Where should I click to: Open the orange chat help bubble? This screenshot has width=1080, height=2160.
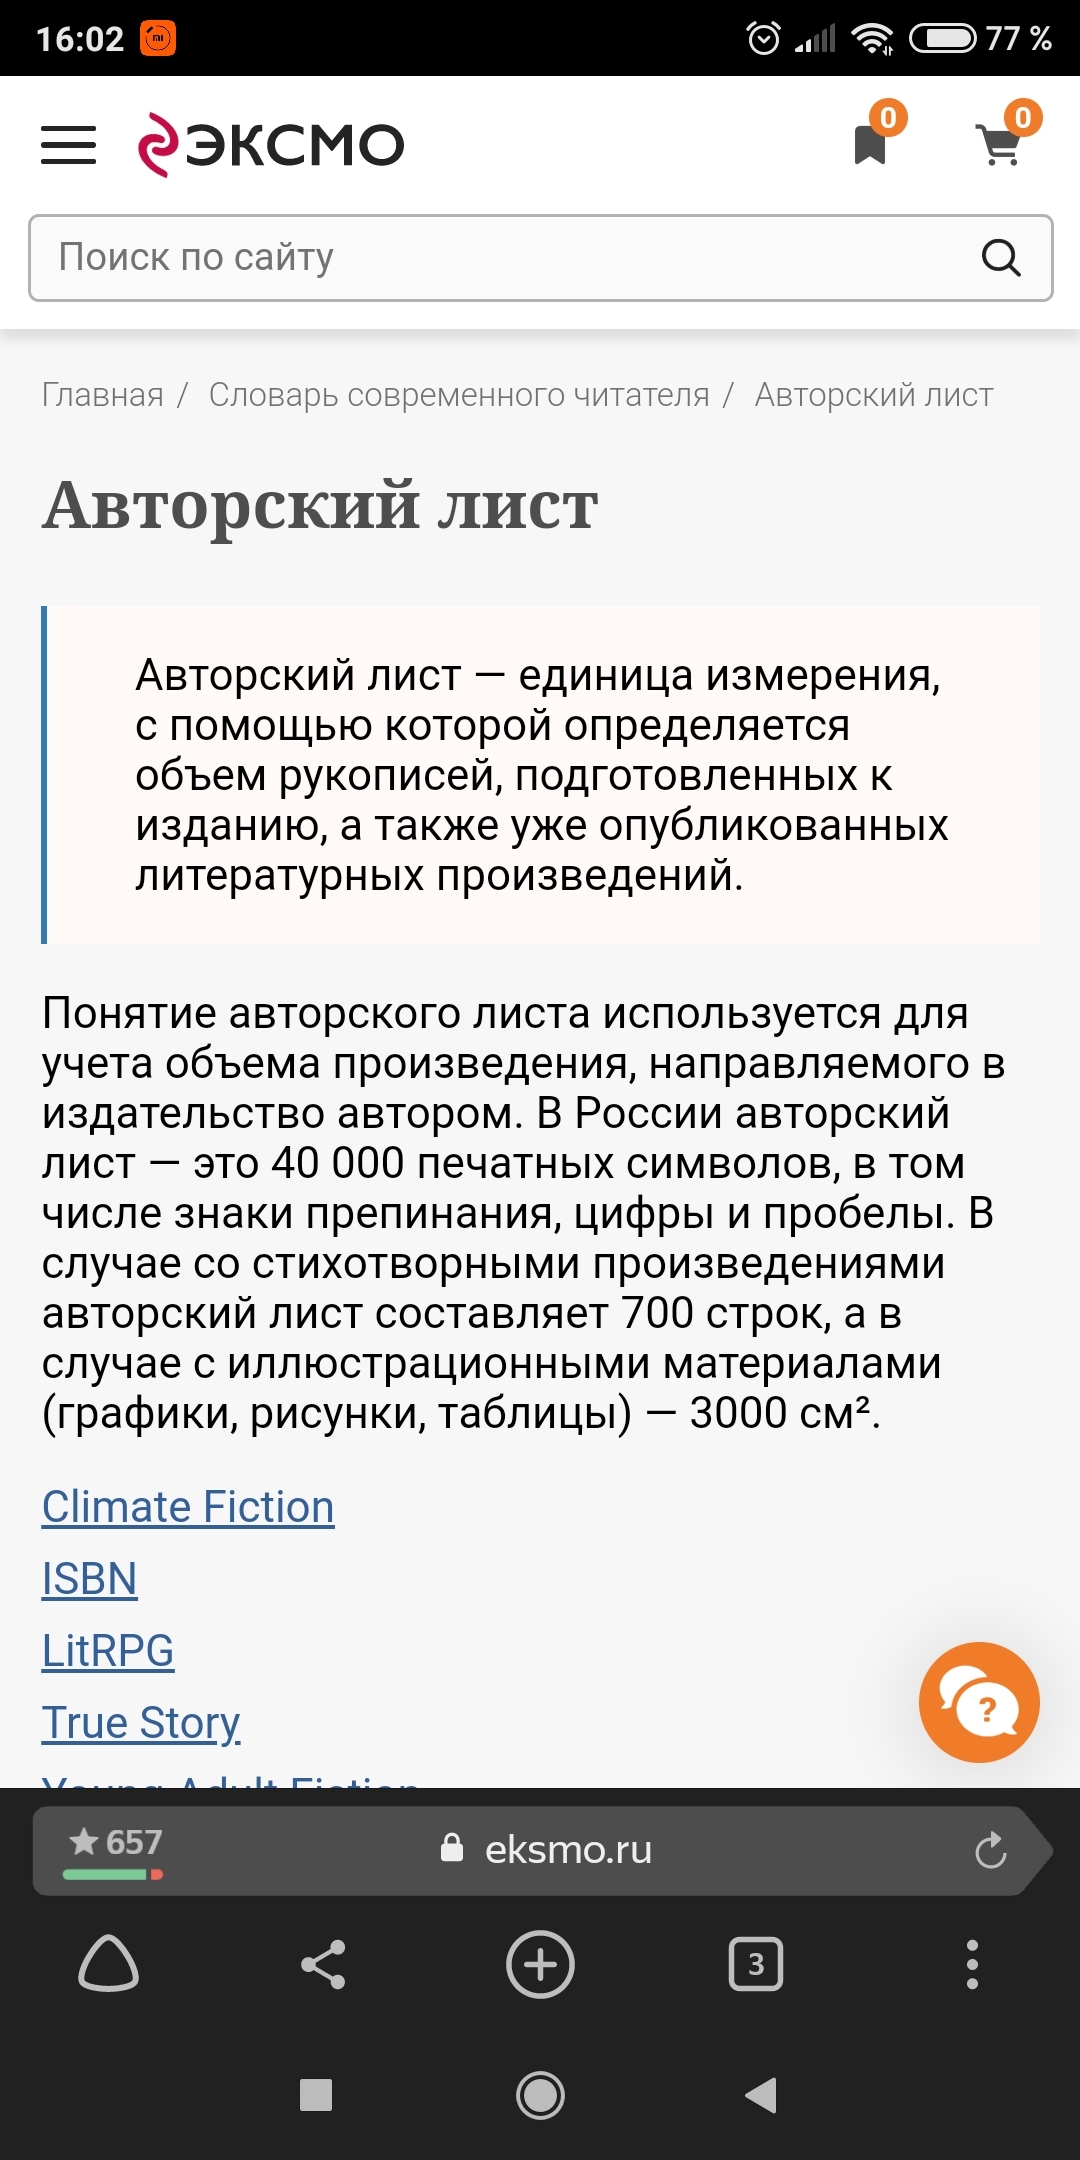click(979, 1702)
